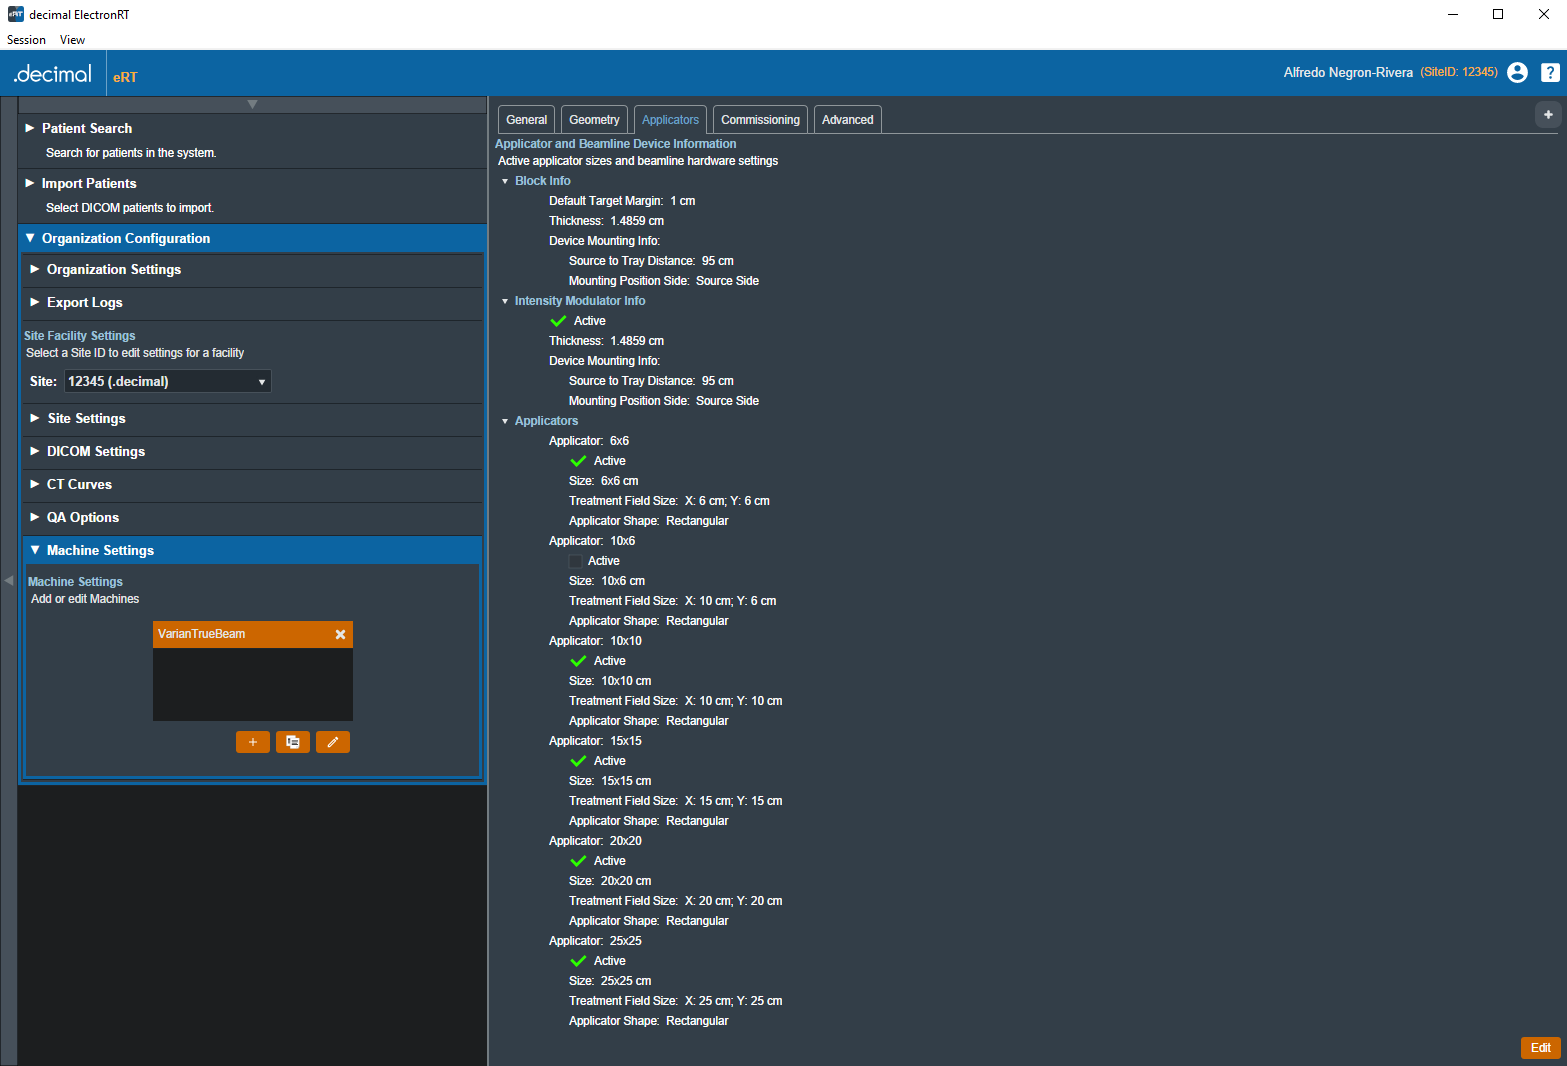Open help via question mark icon
Image resolution: width=1567 pixels, height=1066 pixels.
1549,72
